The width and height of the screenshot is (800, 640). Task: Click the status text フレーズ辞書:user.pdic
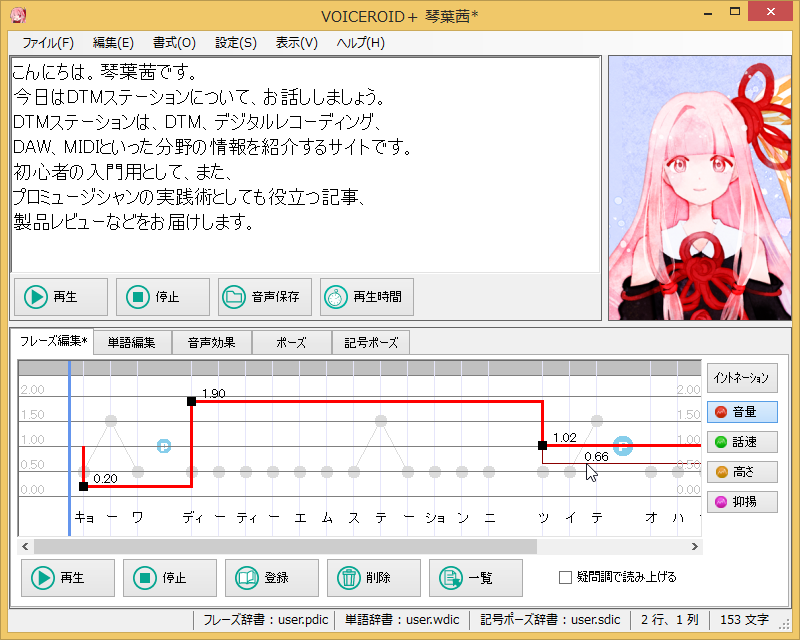click(x=266, y=620)
